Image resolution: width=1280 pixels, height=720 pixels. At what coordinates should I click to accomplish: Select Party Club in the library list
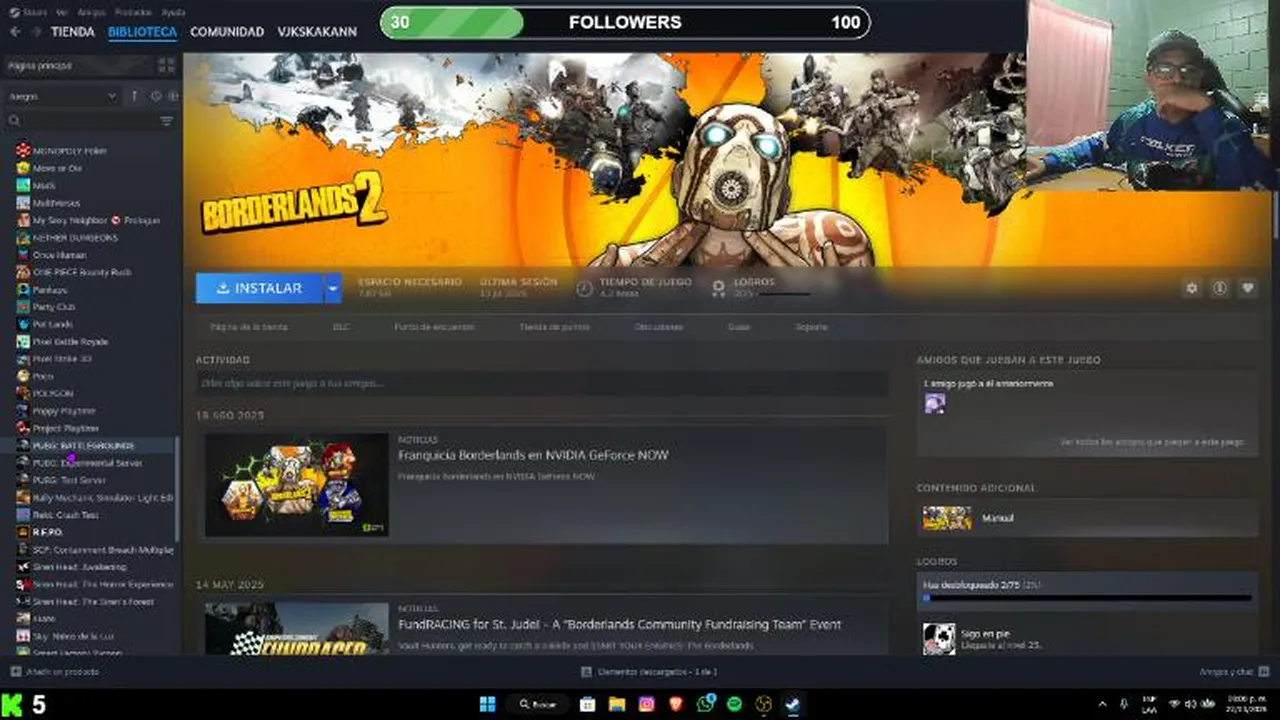pos(54,307)
